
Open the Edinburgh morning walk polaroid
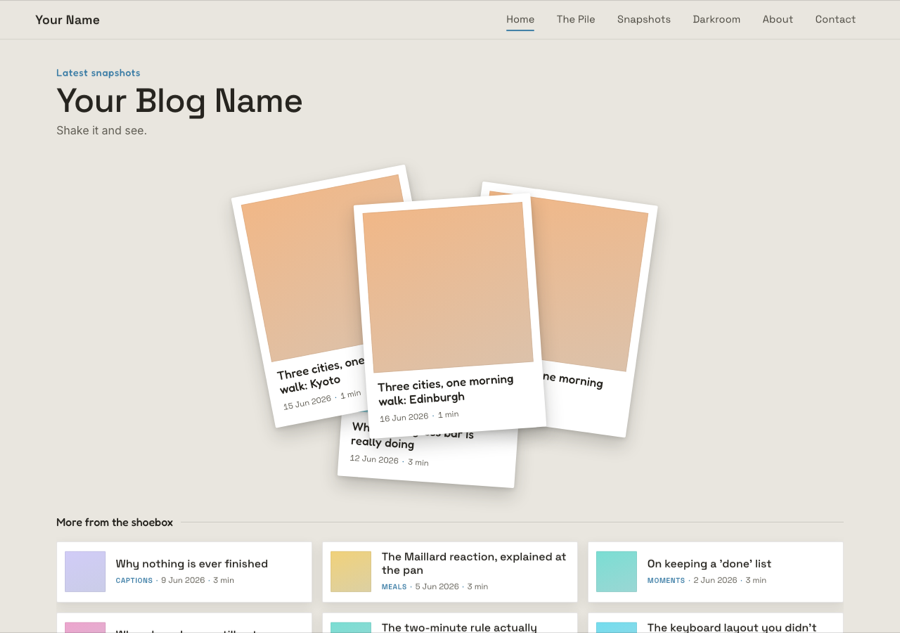pyautogui.click(x=449, y=316)
